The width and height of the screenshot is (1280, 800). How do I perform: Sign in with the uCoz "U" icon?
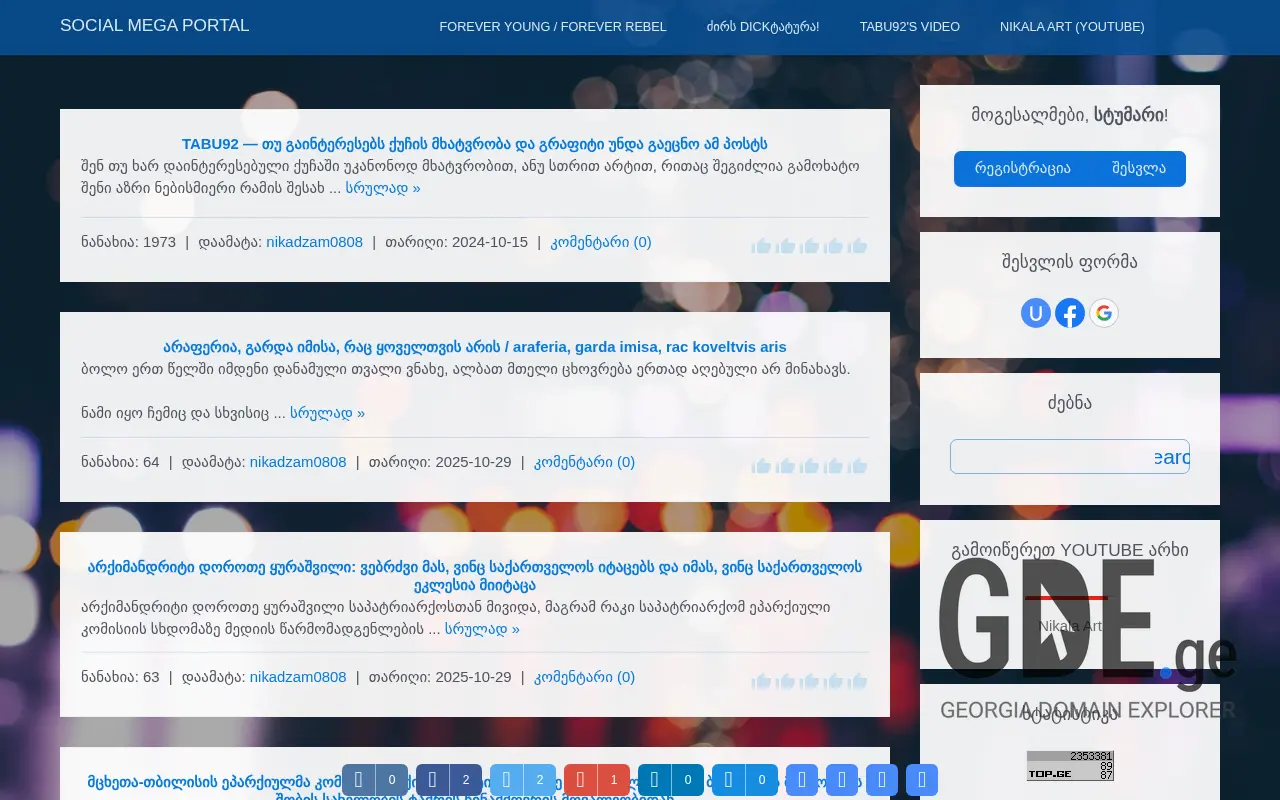tap(1036, 313)
